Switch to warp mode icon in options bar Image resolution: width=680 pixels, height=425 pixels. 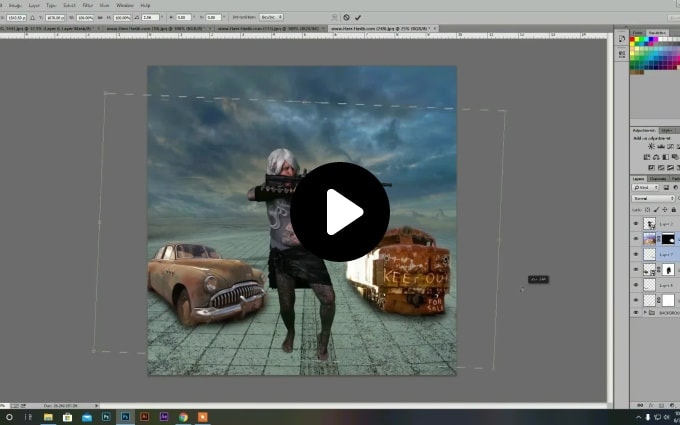[x=334, y=17]
